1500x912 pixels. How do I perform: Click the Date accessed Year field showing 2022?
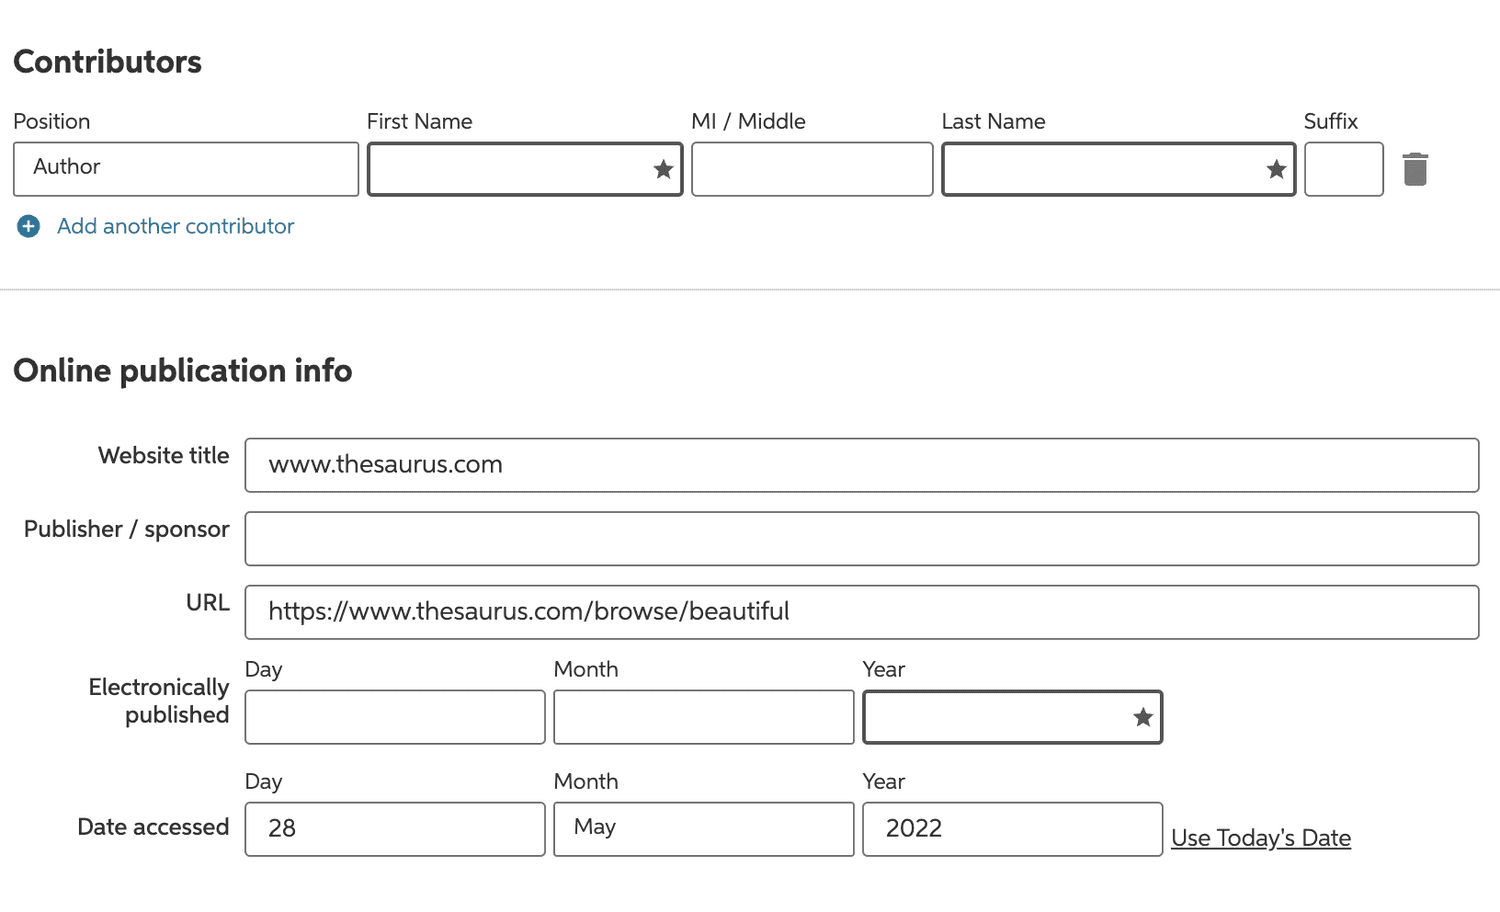pyautogui.click(x=1013, y=829)
